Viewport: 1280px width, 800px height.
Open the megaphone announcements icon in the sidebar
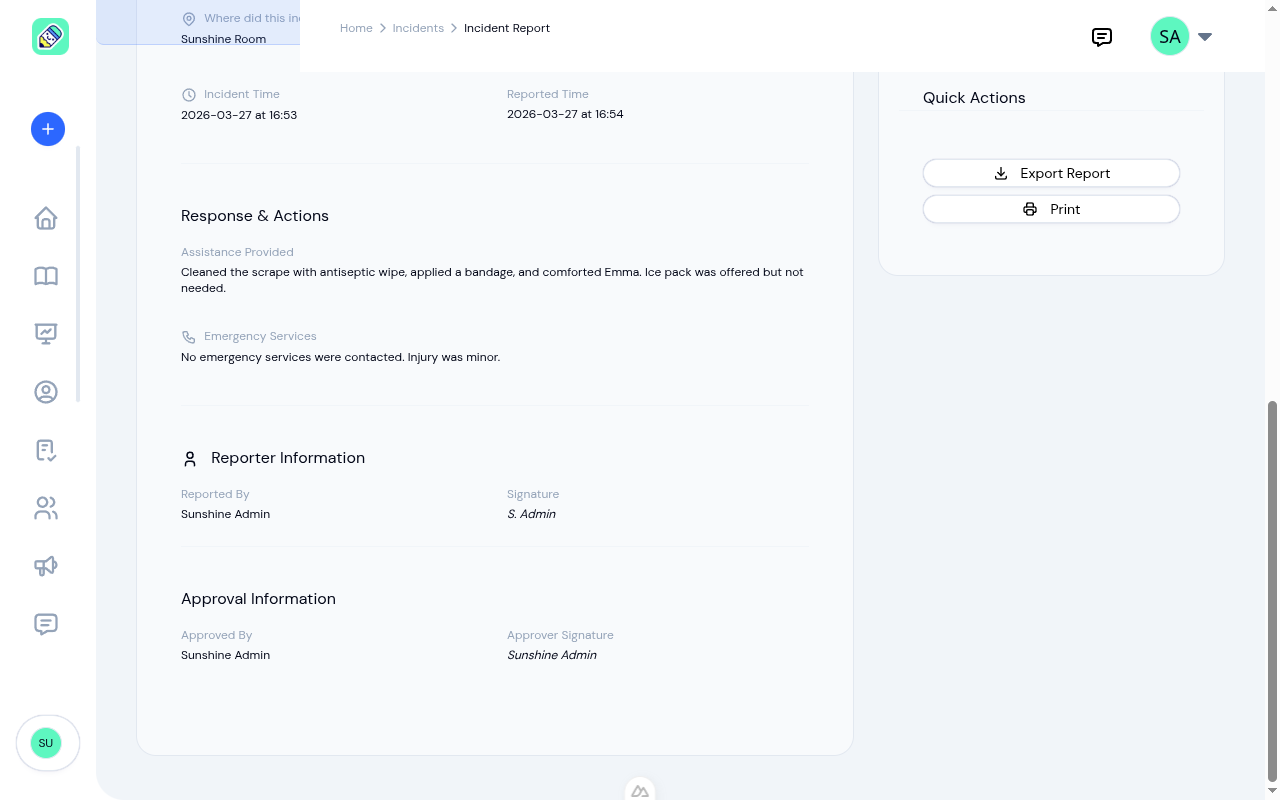pyautogui.click(x=46, y=566)
